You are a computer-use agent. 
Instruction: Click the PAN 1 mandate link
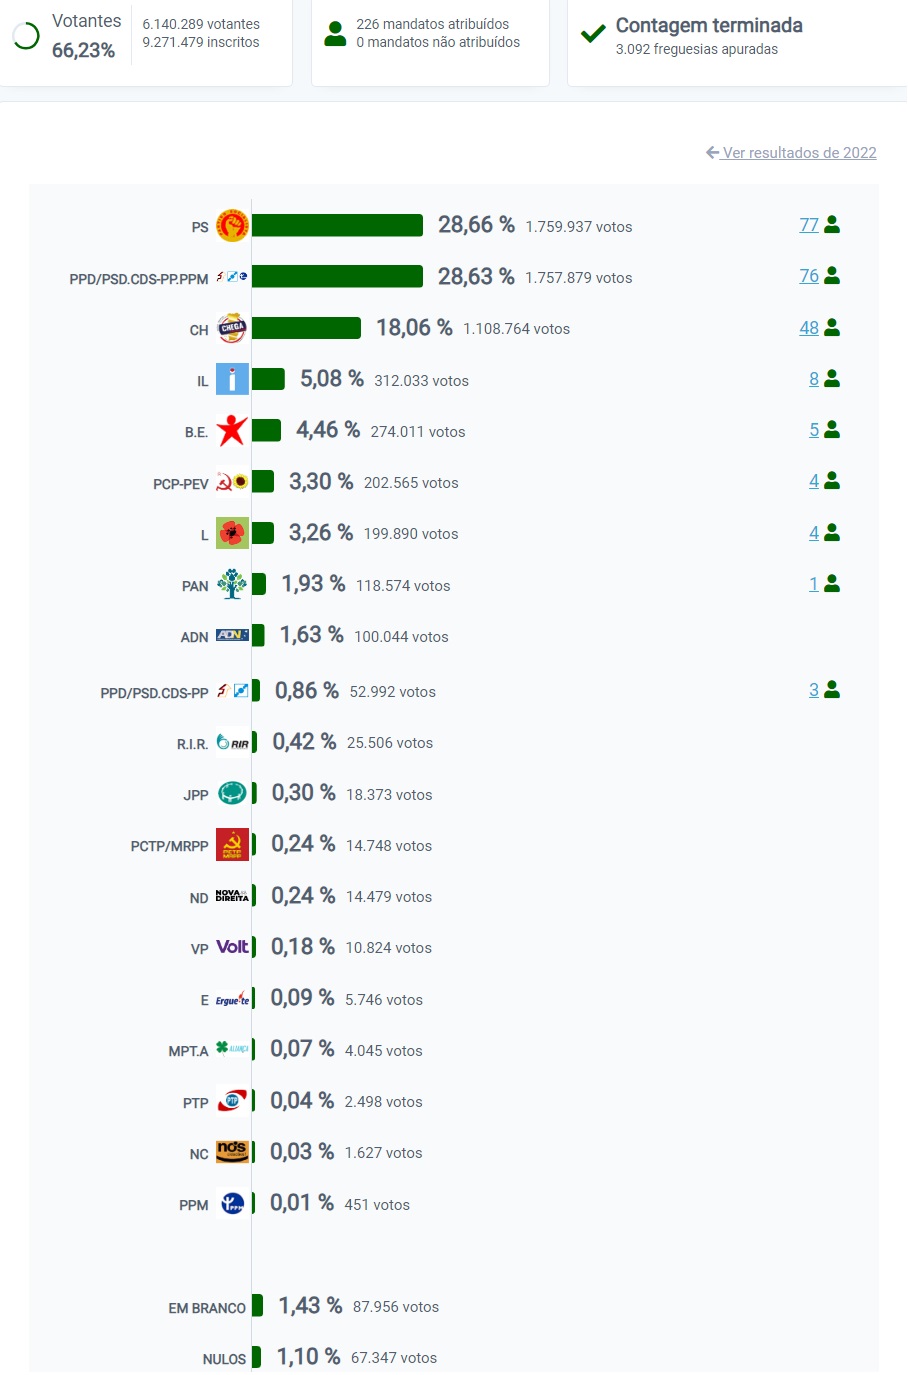pos(814,584)
